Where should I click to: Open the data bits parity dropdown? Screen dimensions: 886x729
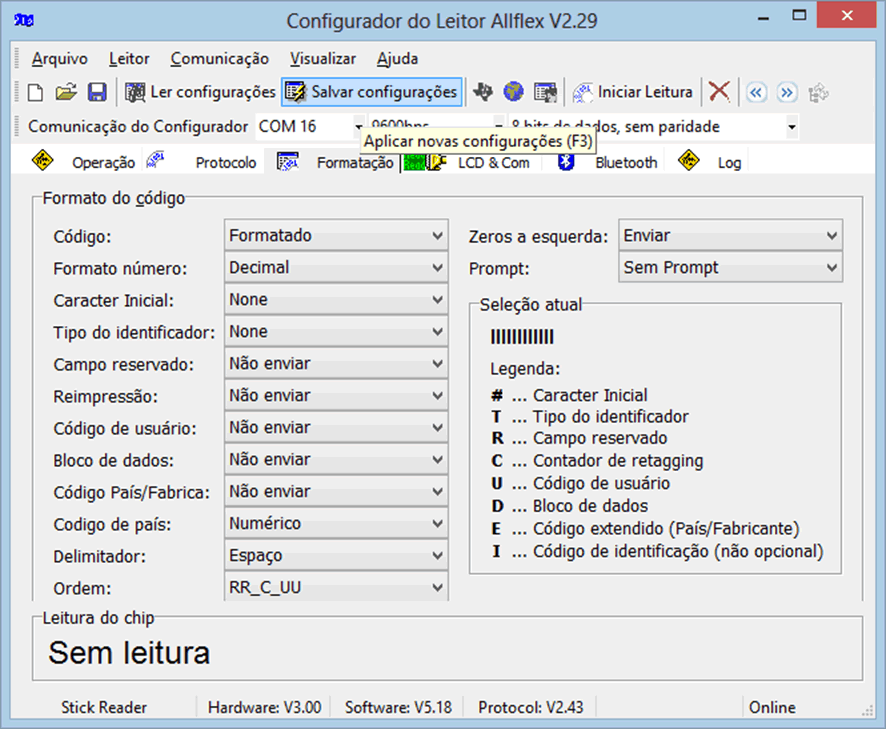(x=792, y=127)
